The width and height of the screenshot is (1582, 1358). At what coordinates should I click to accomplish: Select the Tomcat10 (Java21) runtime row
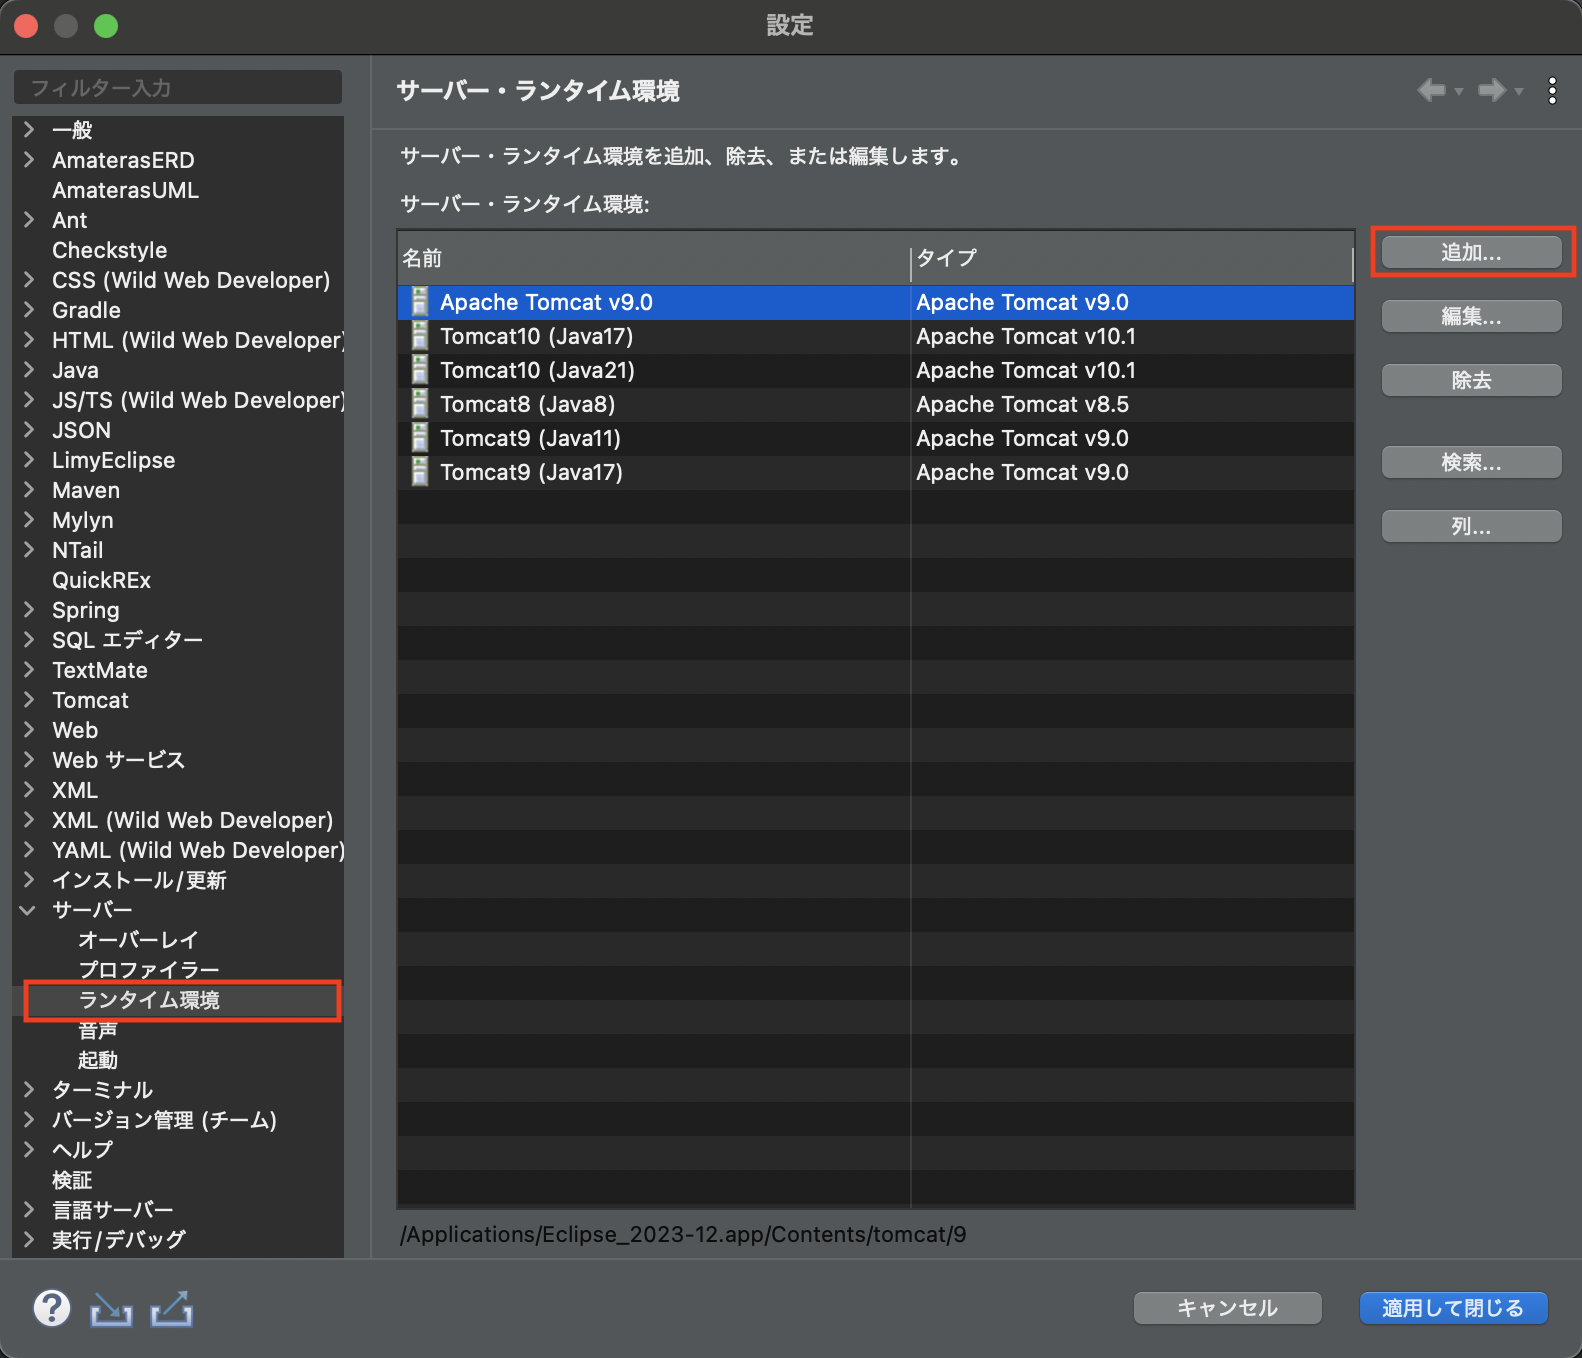pyautogui.click(x=876, y=370)
